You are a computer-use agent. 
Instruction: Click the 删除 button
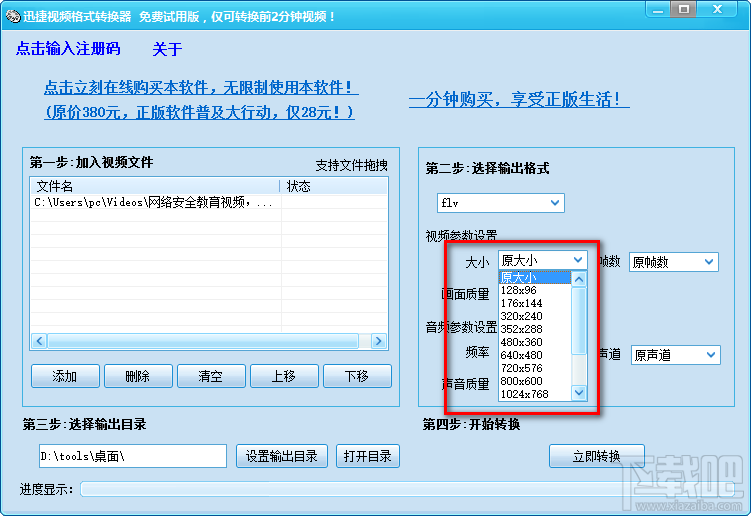coord(138,376)
